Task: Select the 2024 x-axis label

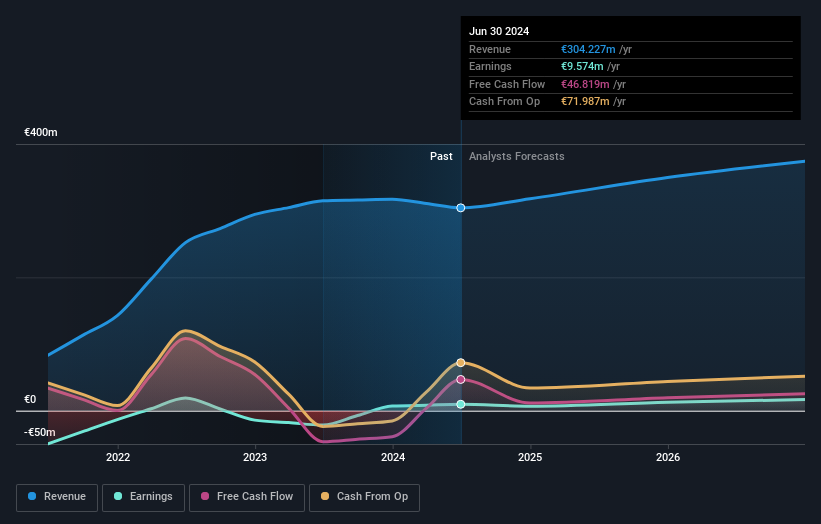Action: pyautogui.click(x=393, y=457)
